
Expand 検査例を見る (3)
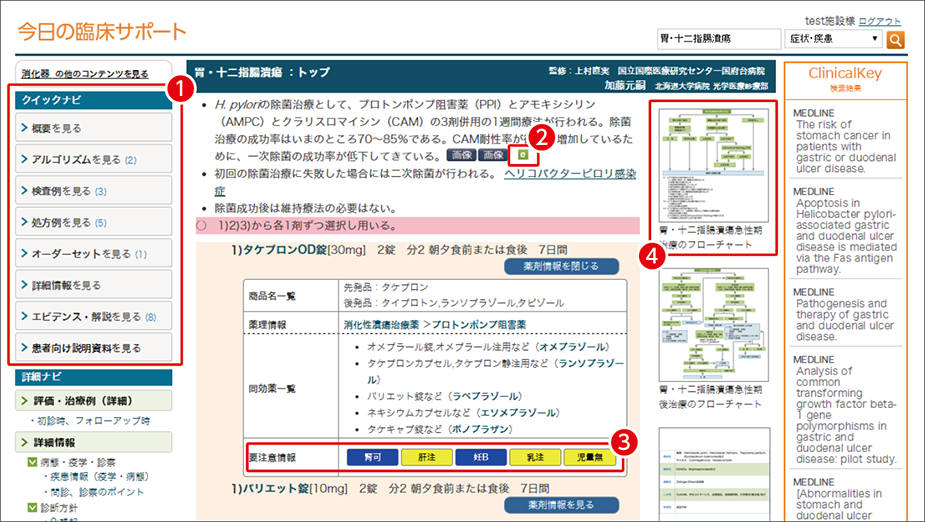[x=94, y=191]
